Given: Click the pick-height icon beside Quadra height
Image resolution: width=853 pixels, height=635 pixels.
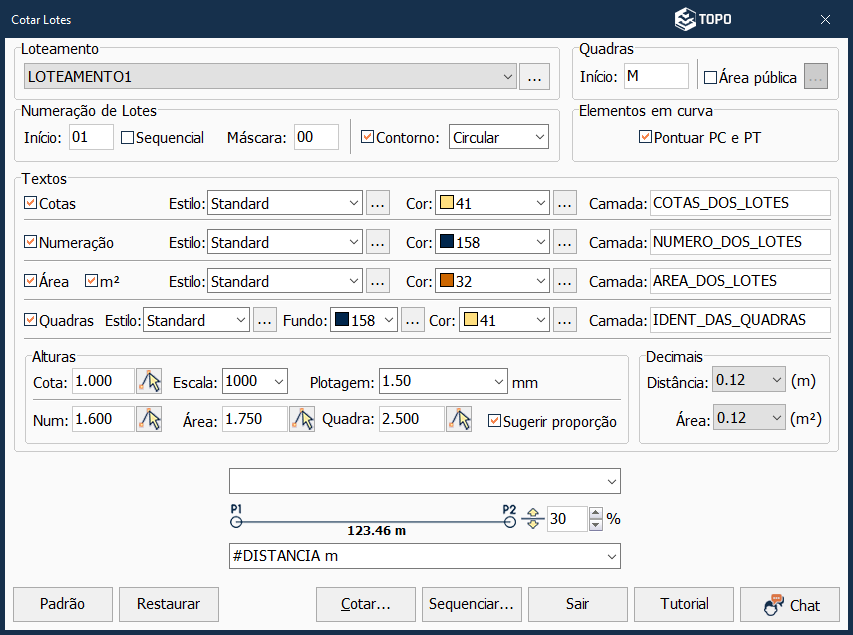Looking at the screenshot, I should [x=459, y=420].
